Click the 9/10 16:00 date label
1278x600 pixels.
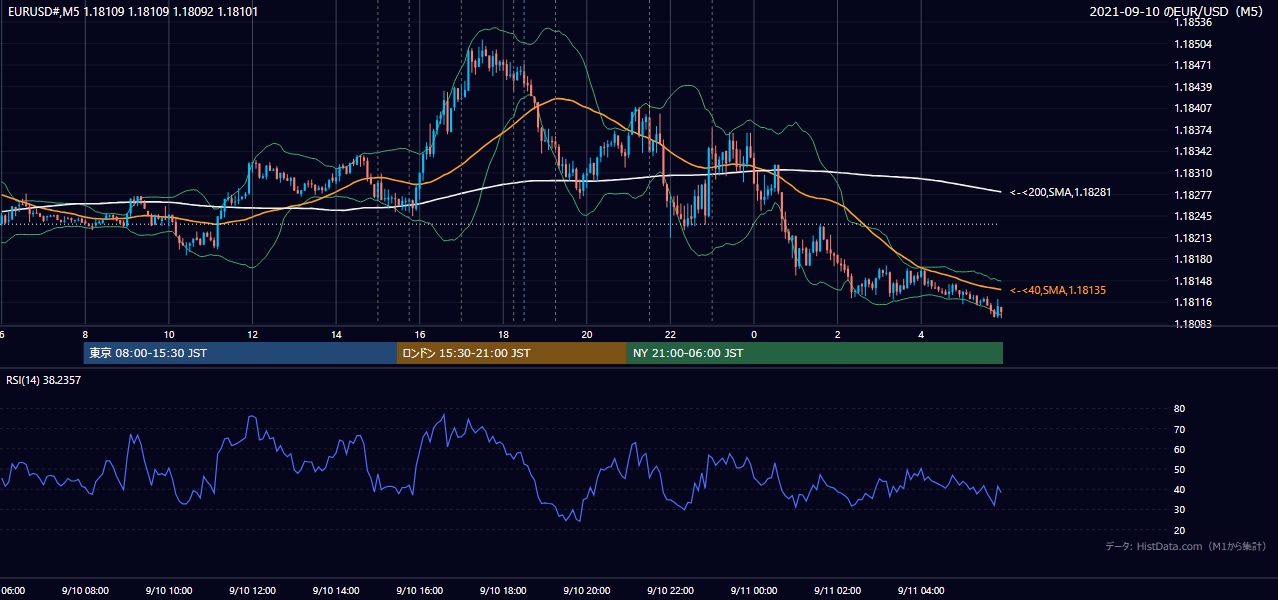click(419, 591)
